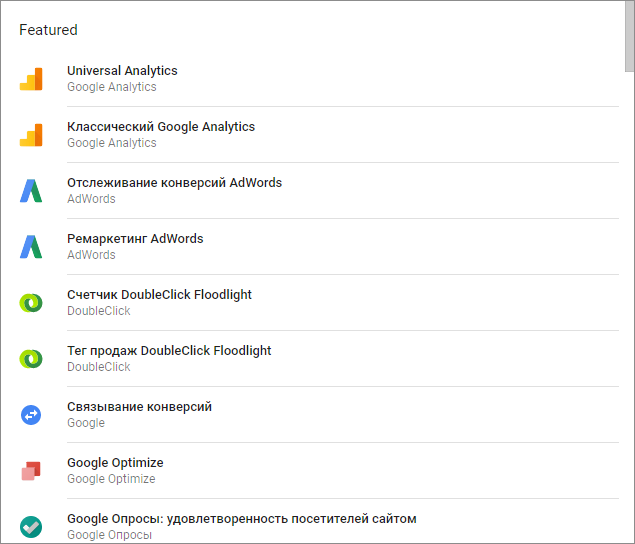
Task: Choose Google Optimize tag type title
Action: (115, 462)
